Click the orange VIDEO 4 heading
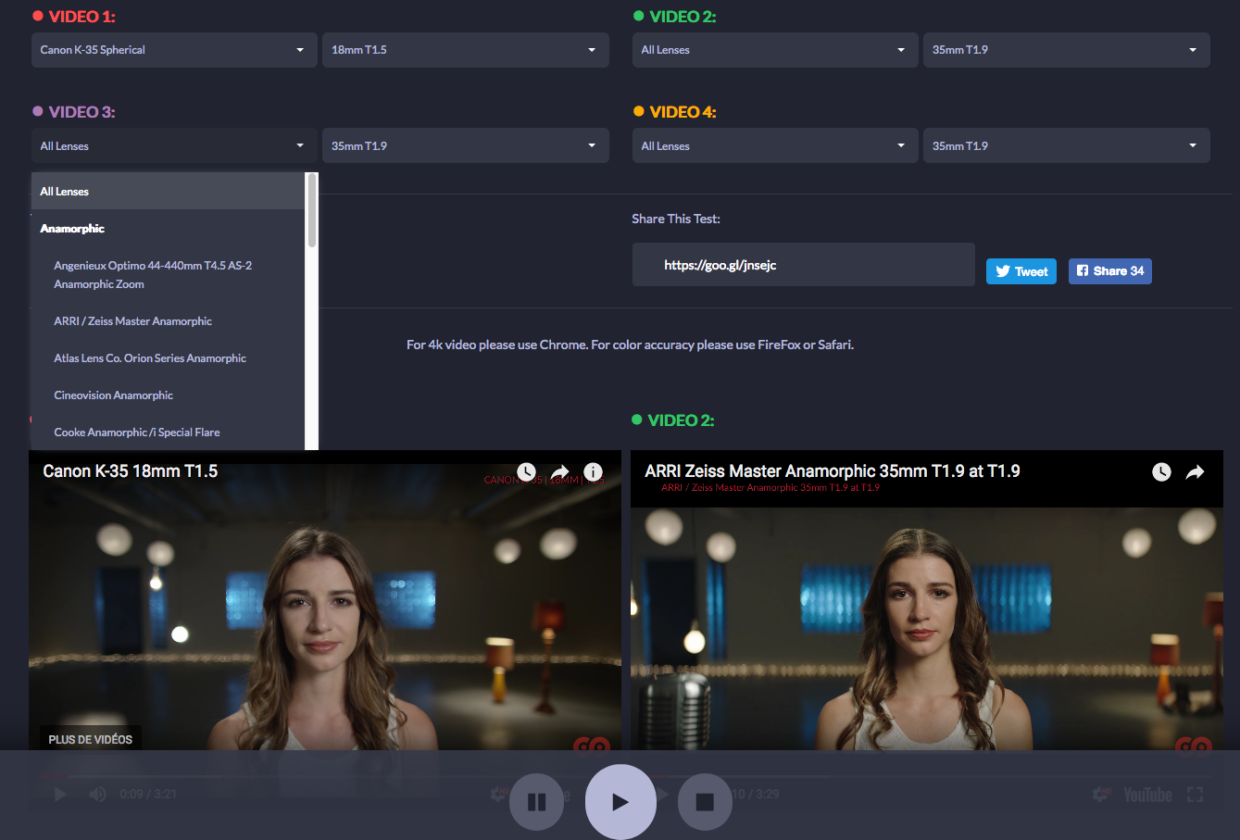The image size is (1240, 840). coord(675,112)
